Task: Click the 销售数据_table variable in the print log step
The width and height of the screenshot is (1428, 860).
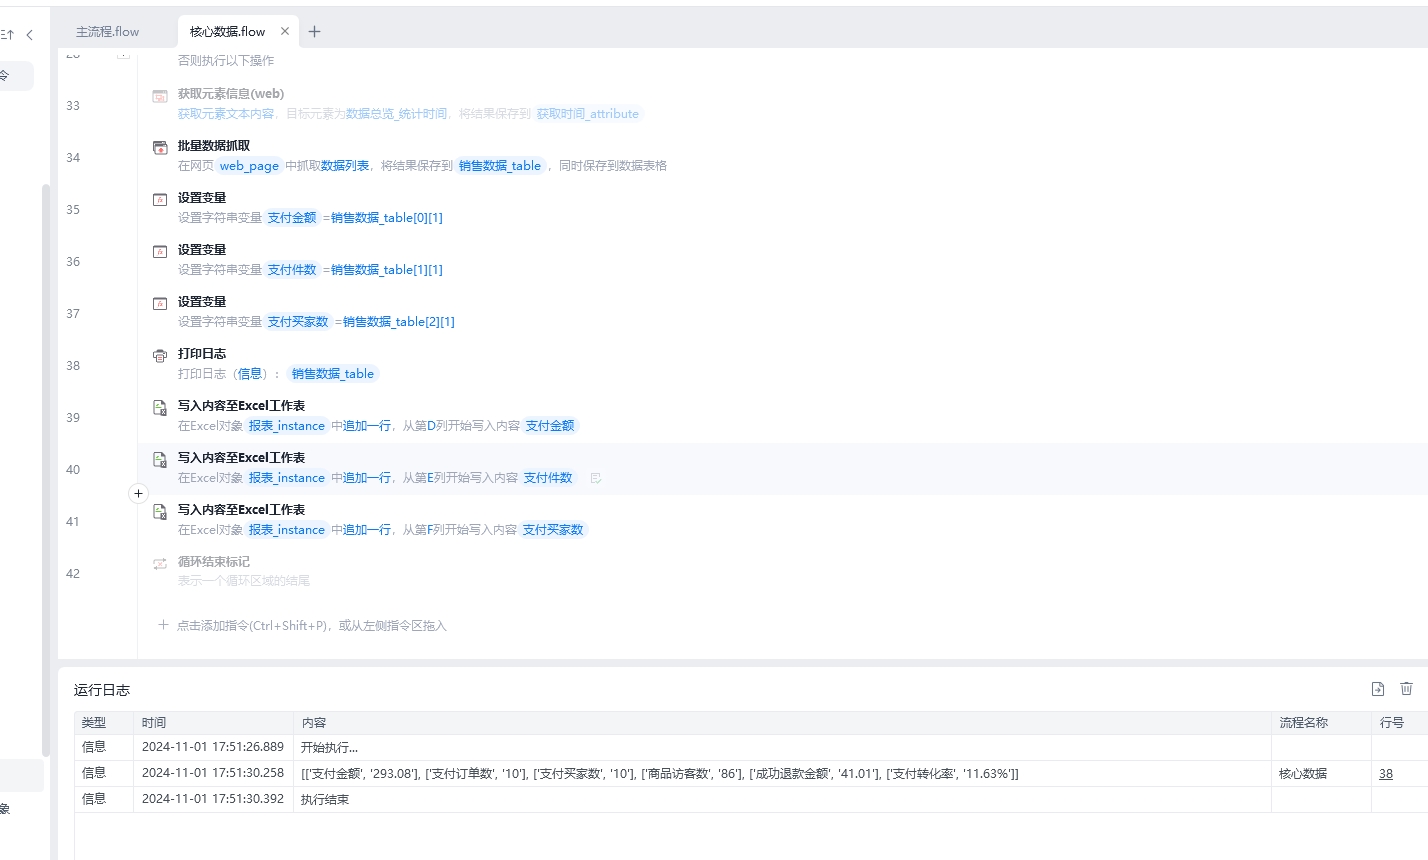Action: pyautogui.click(x=332, y=374)
